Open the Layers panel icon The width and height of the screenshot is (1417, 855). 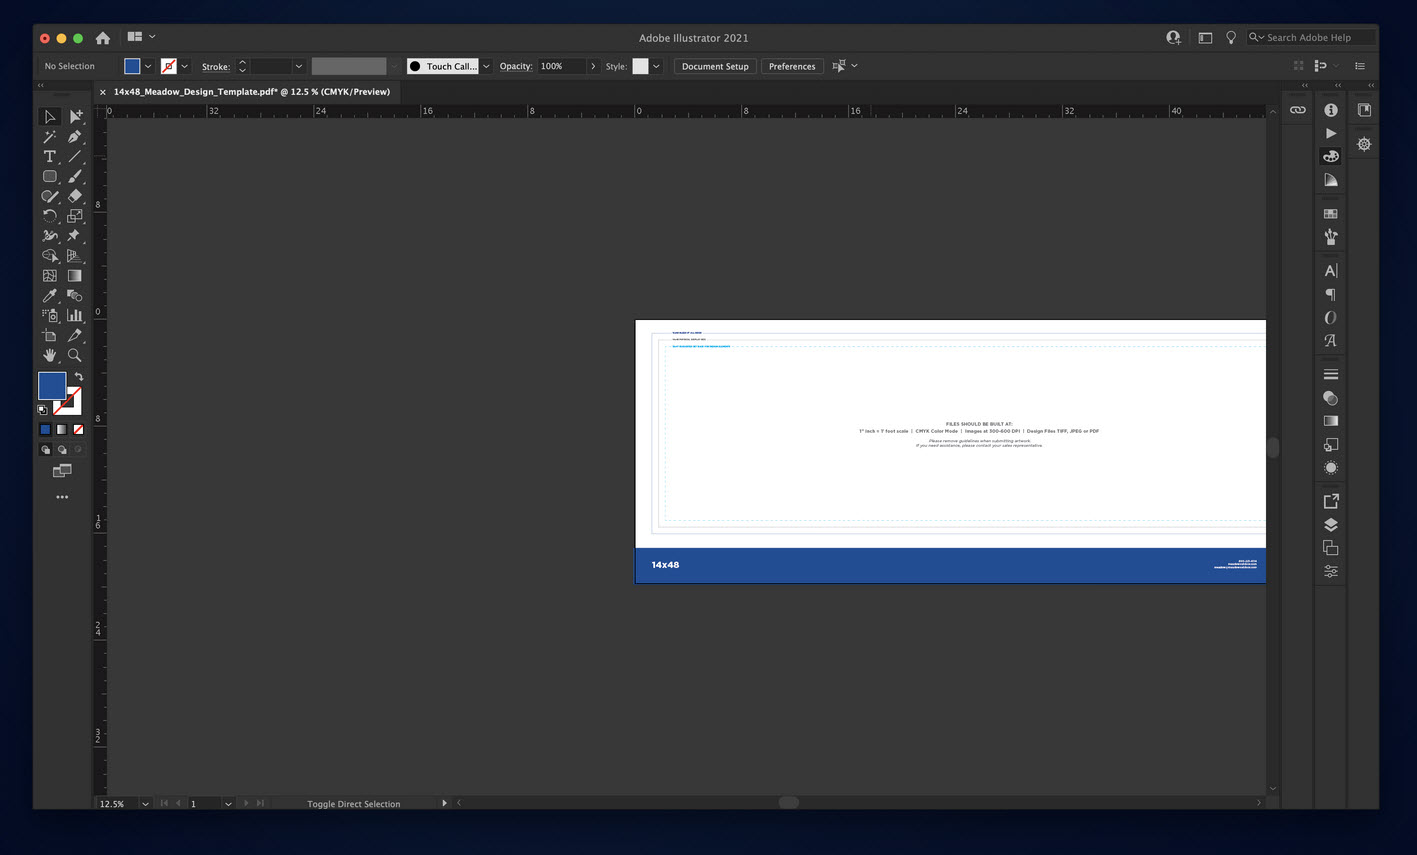[x=1330, y=525]
